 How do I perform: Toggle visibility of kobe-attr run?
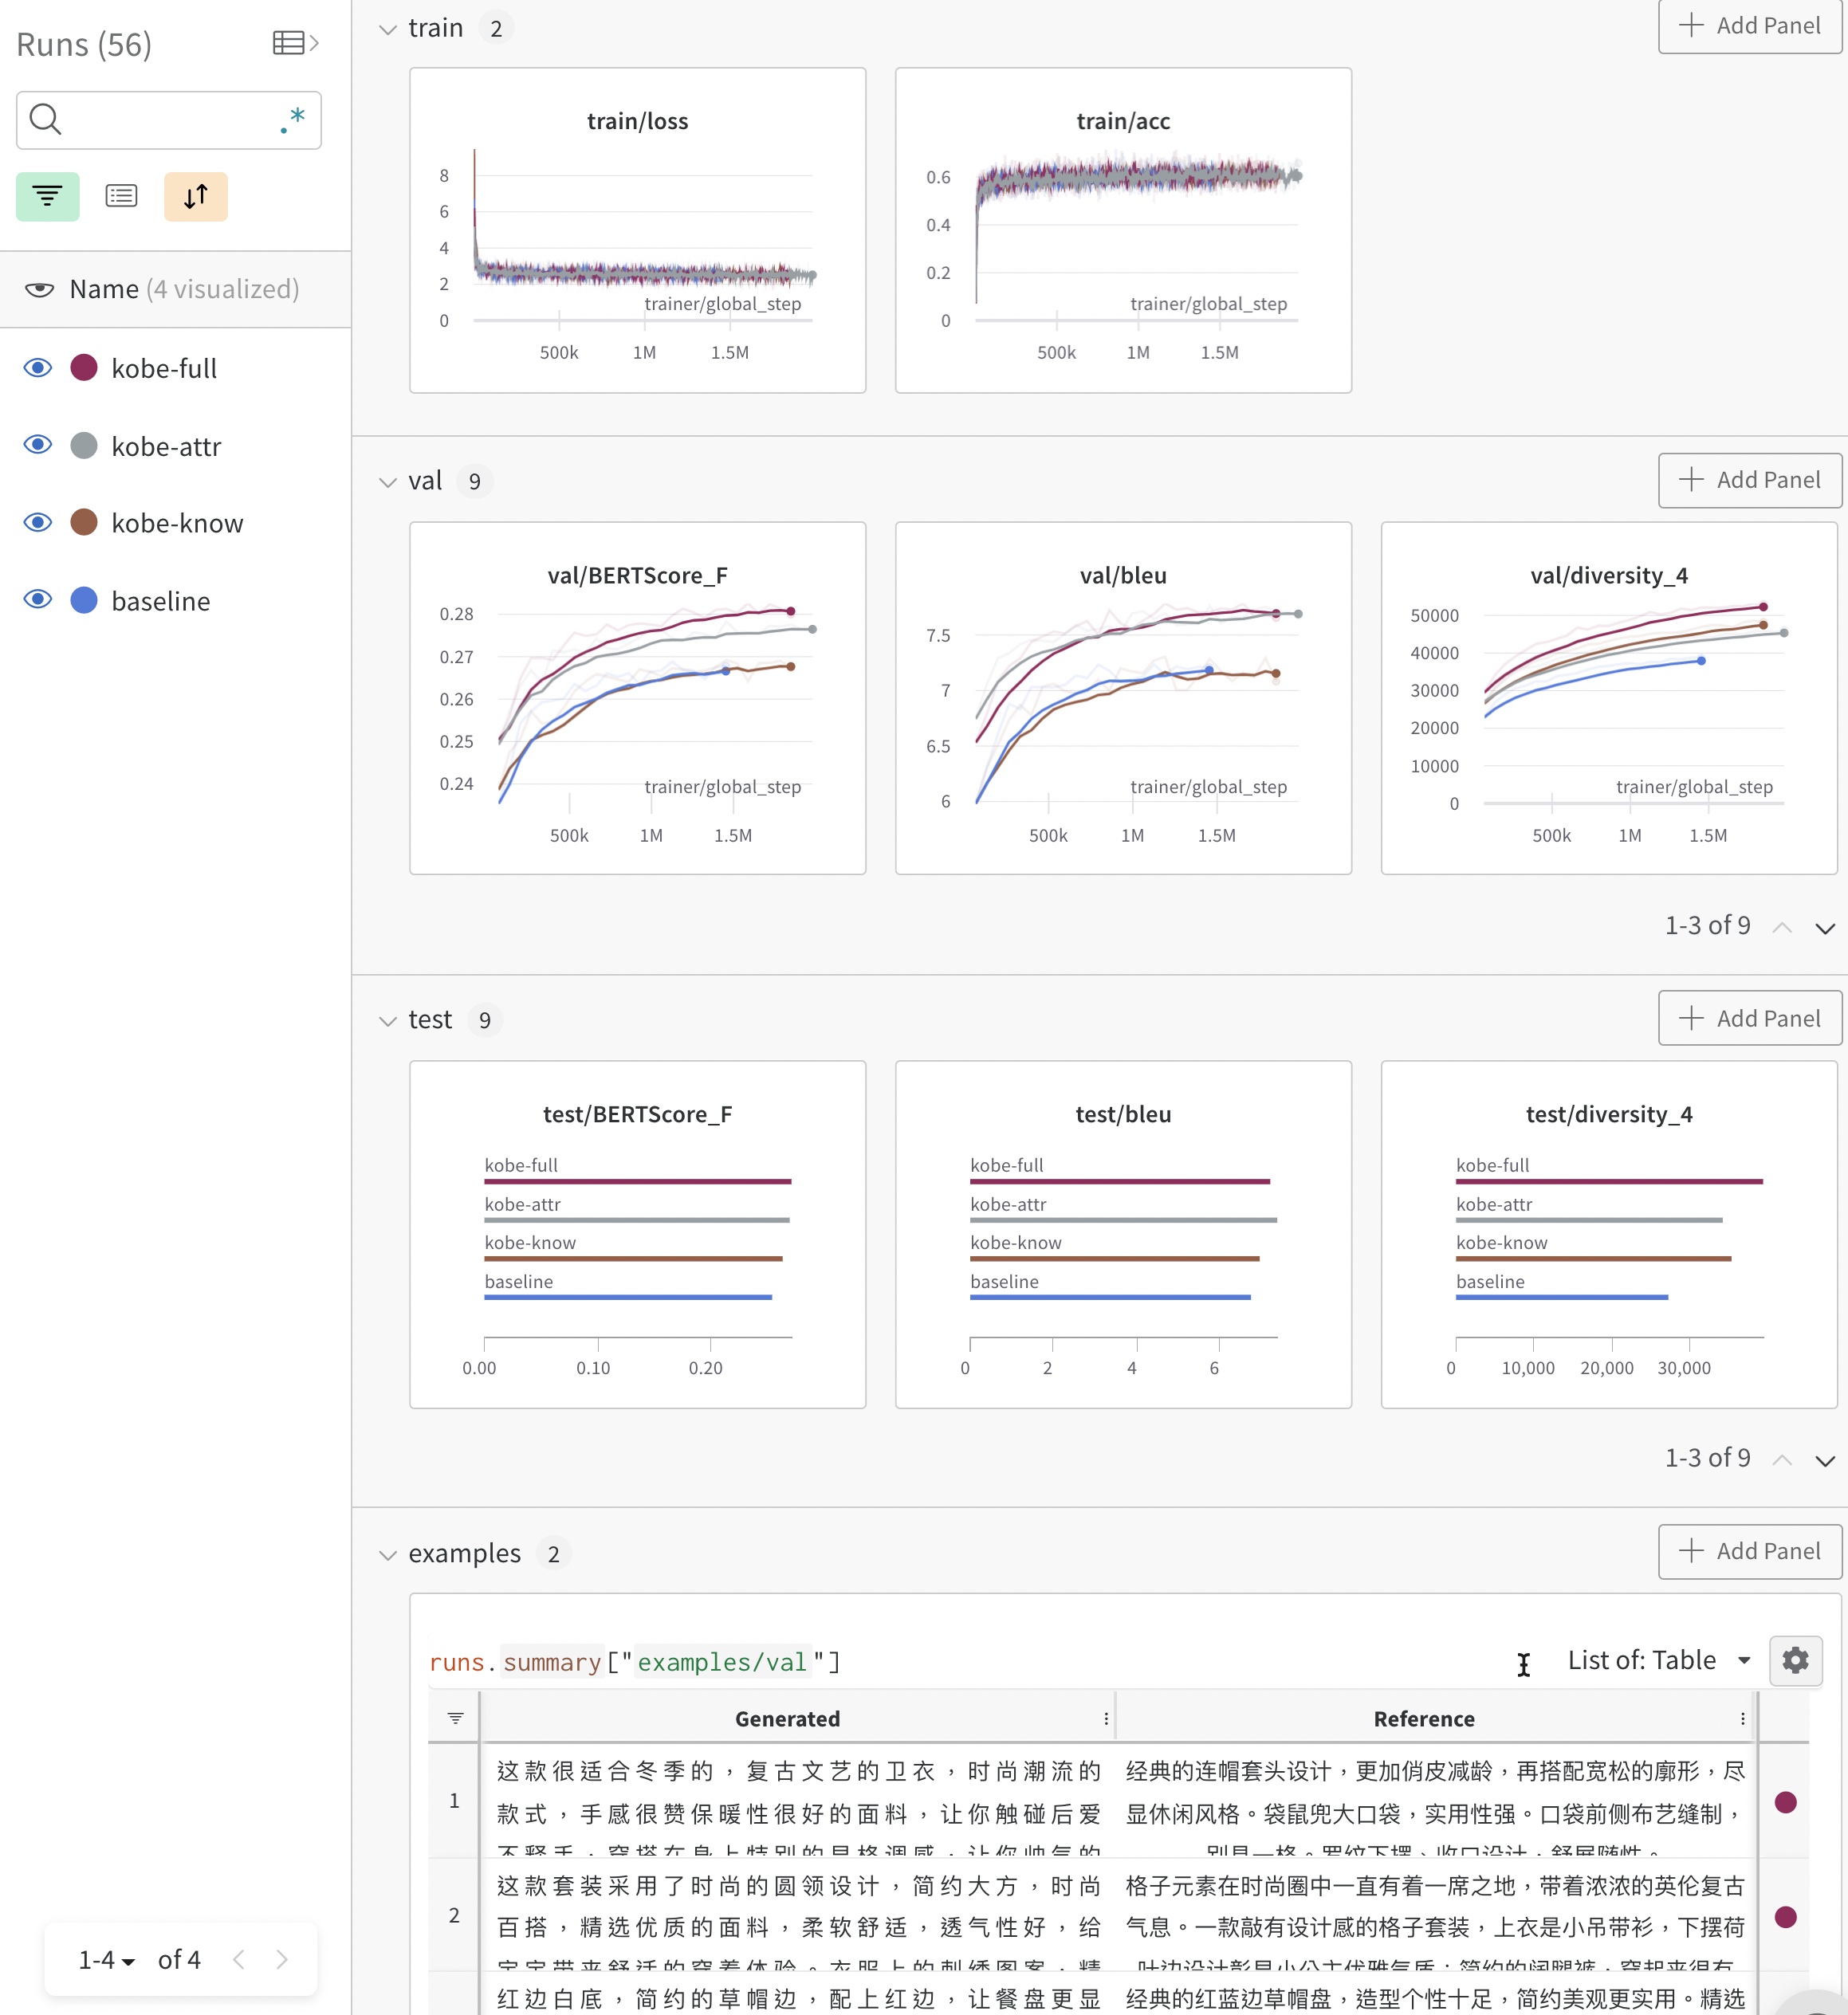(x=38, y=445)
